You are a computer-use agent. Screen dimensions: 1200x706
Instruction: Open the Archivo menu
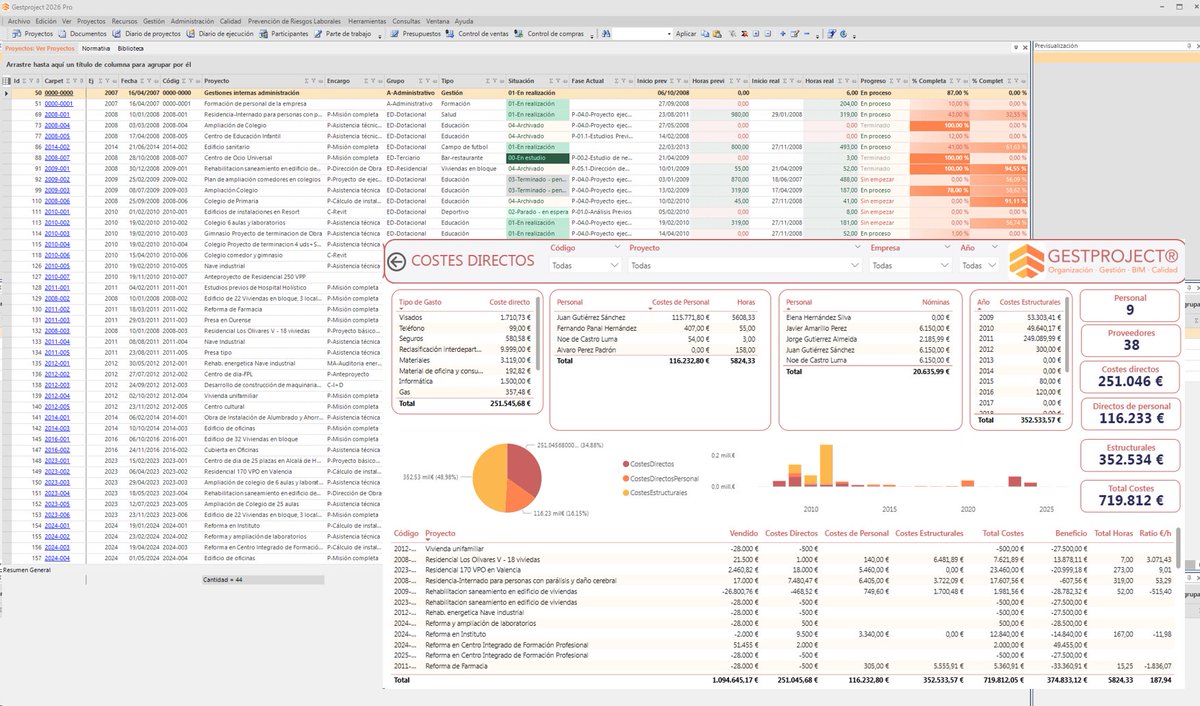pos(18,20)
